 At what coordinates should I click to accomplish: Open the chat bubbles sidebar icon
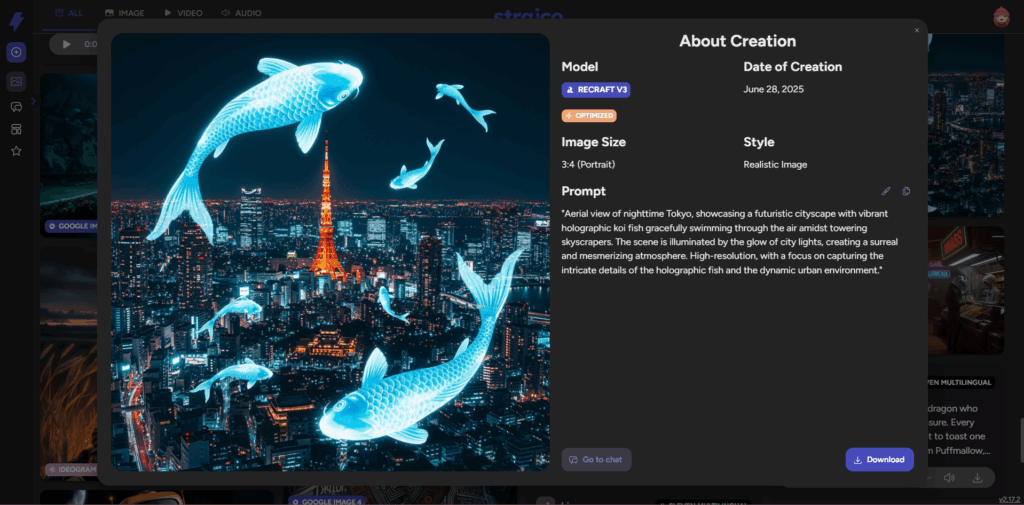pos(16,106)
